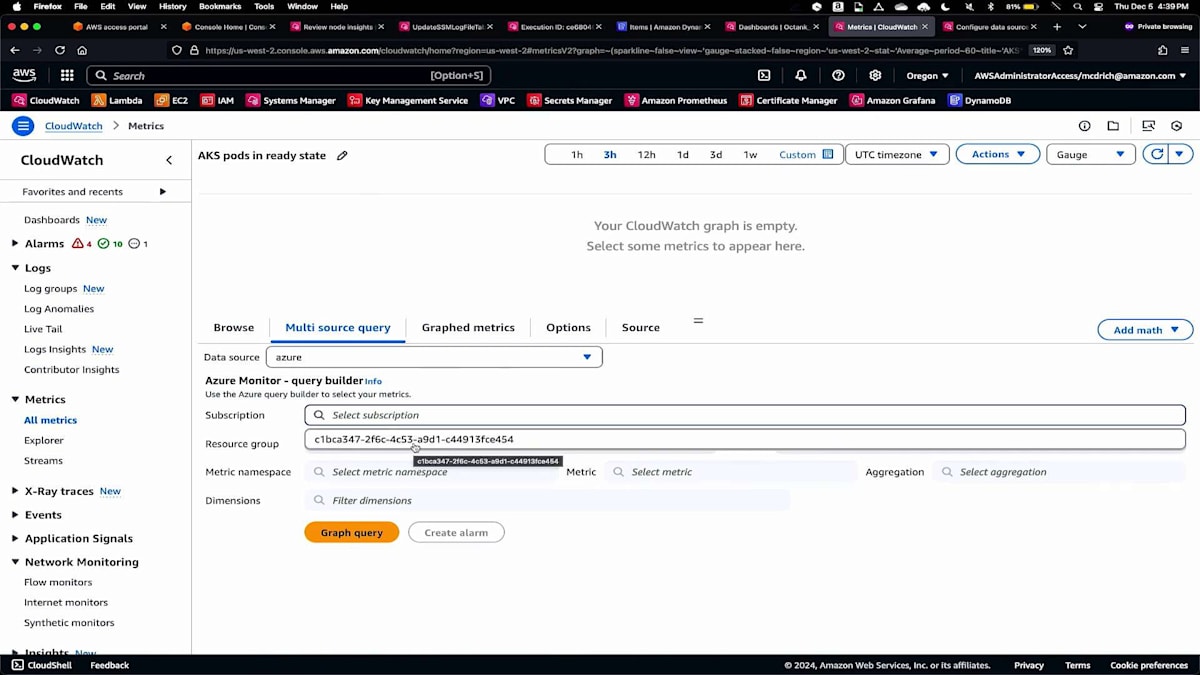Refresh the CloudWatch graph
This screenshot has height=675, width=1200.
tap(1157, 154)
